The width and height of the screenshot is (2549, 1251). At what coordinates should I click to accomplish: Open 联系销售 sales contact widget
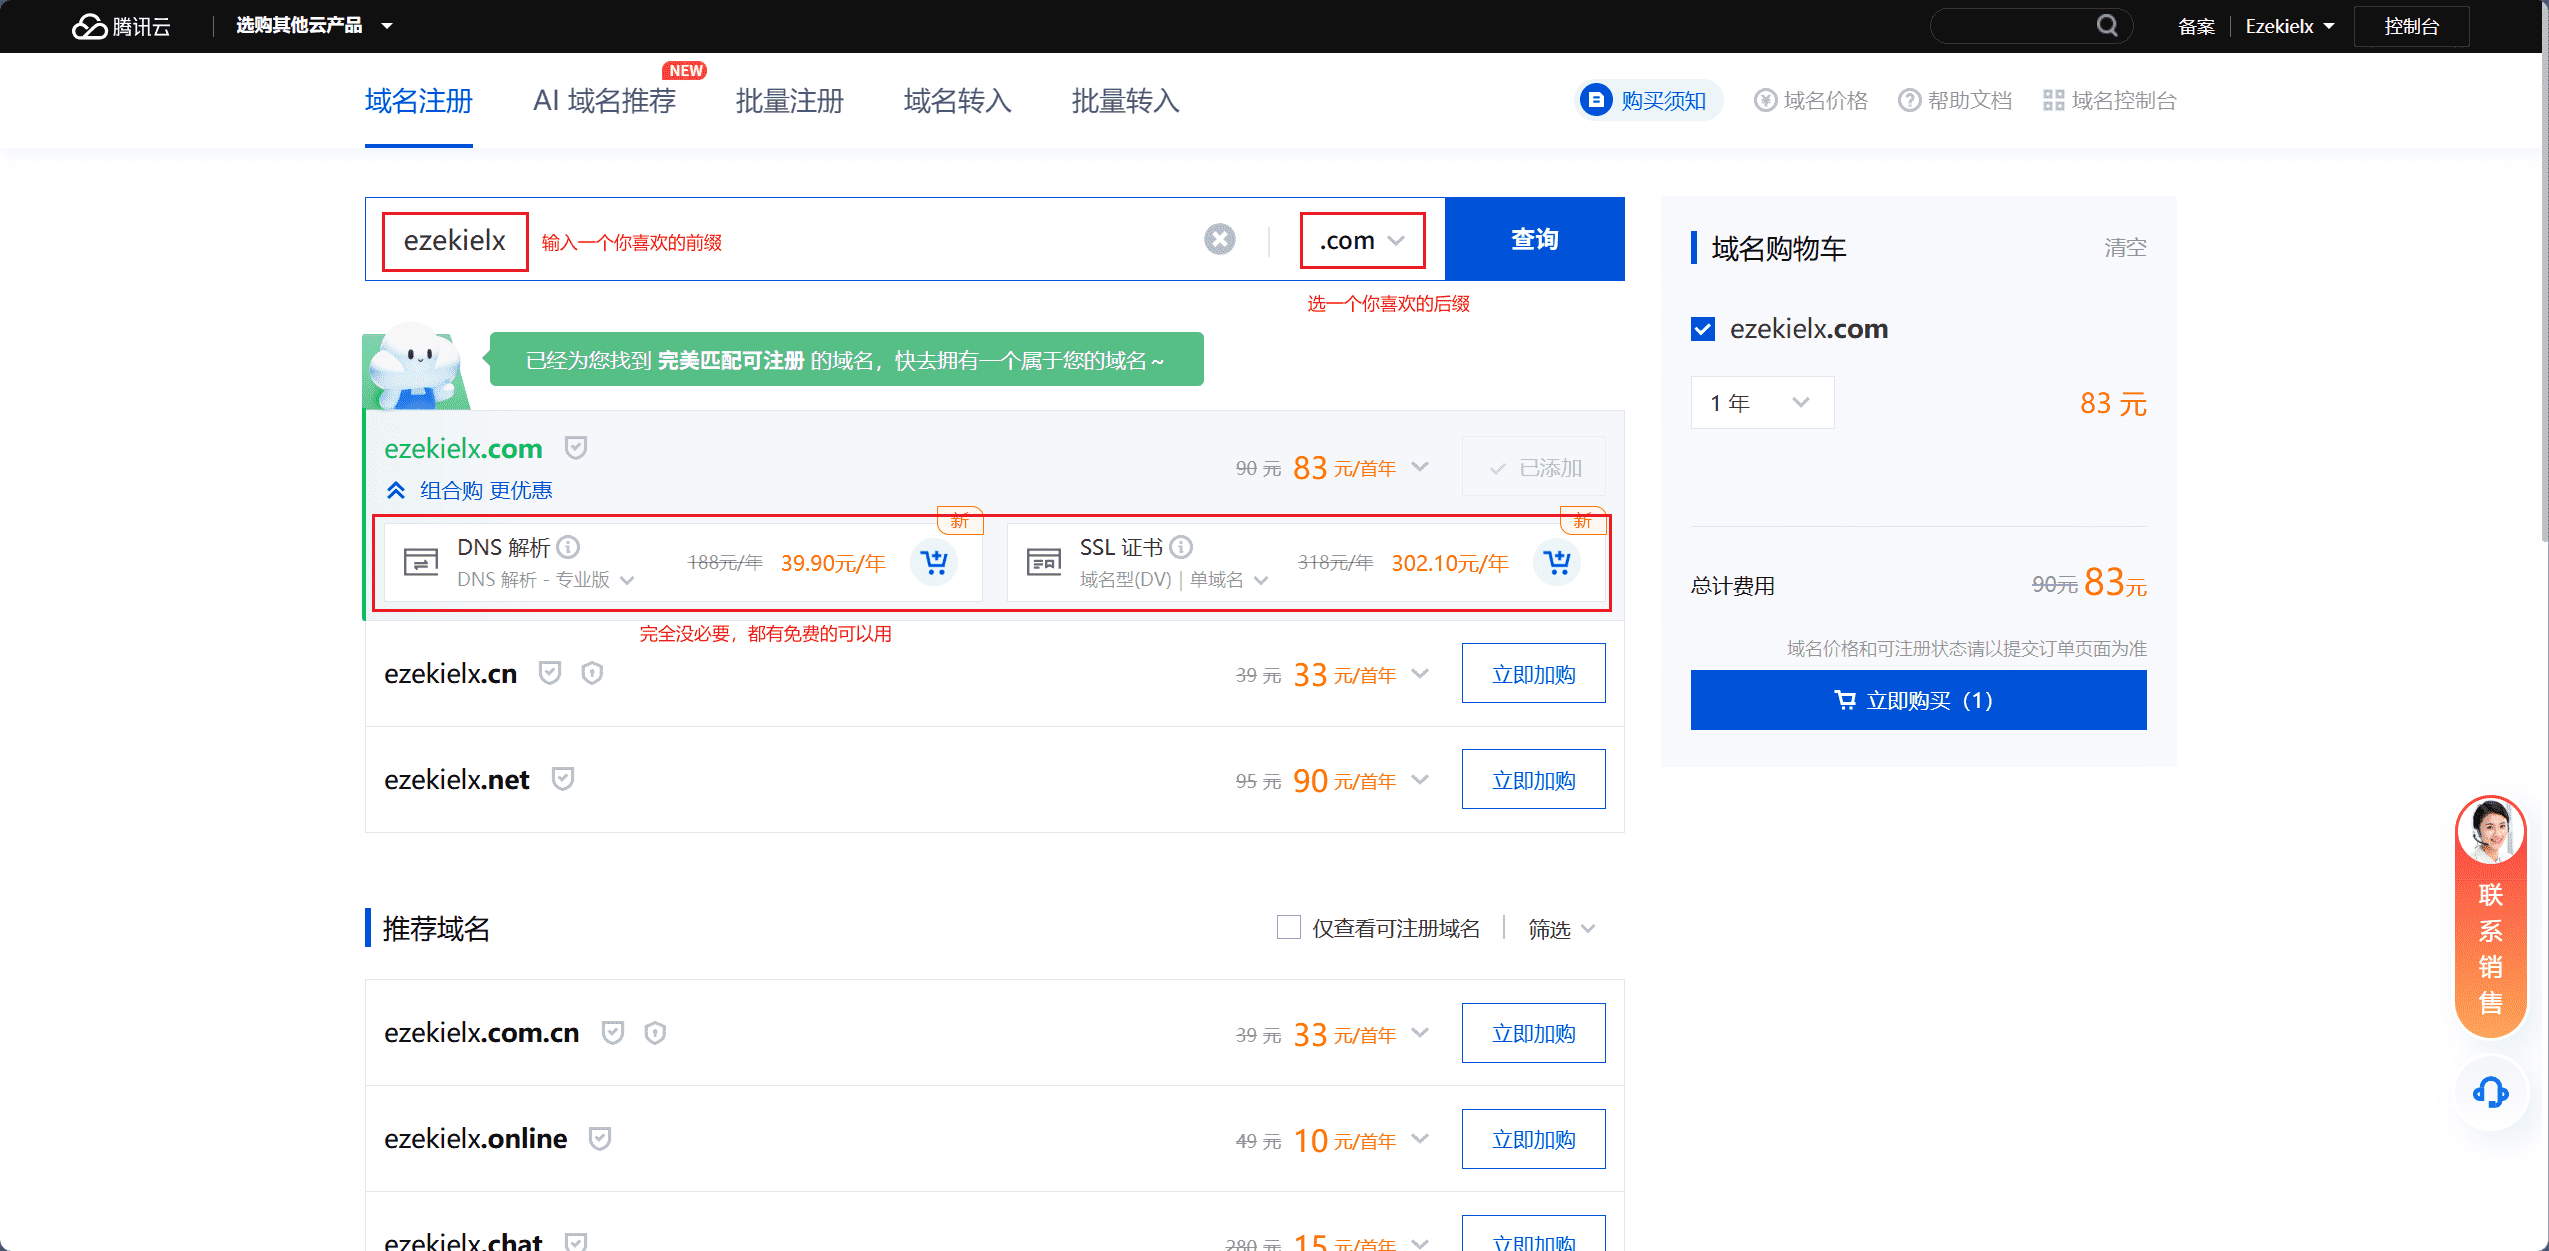[2490, 916]
